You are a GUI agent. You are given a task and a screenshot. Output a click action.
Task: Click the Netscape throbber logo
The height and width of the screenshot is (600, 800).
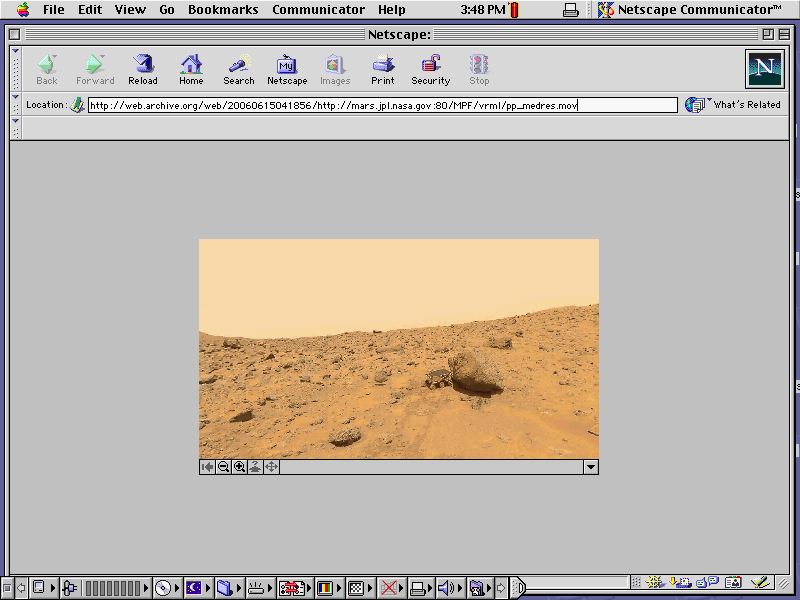[x=765, y=69]
